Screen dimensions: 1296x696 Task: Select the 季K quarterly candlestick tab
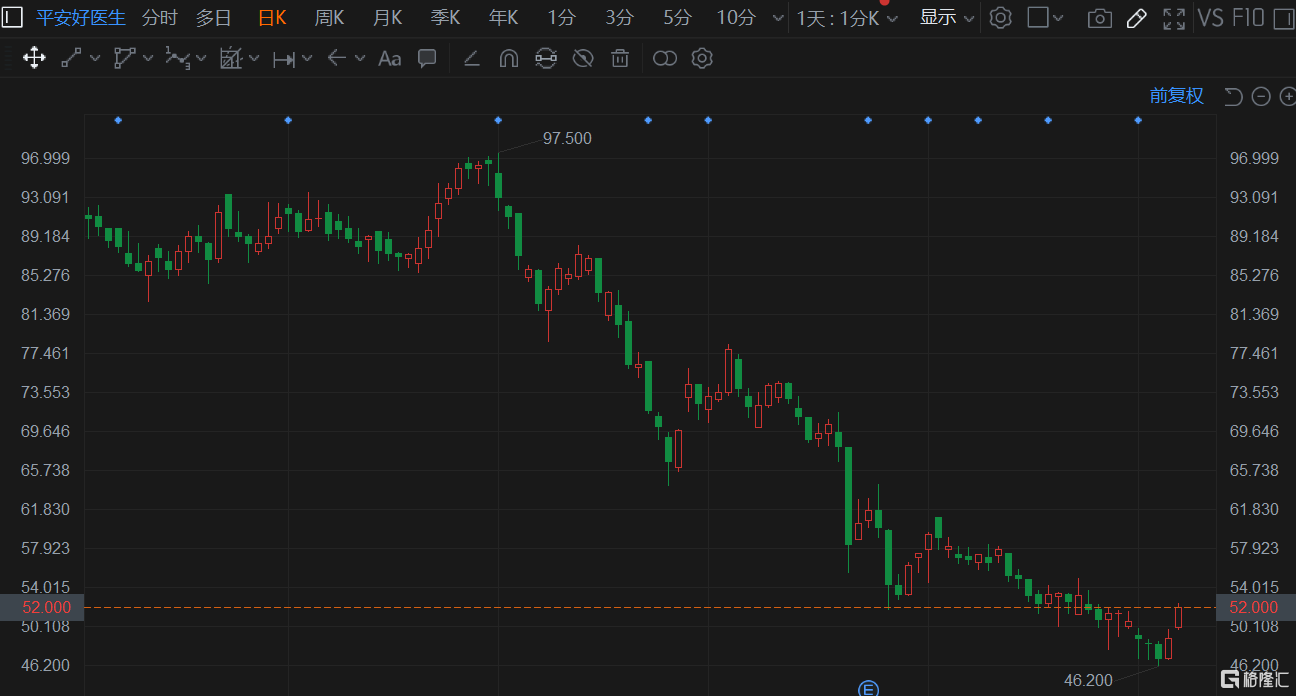[x=445, y=17]
